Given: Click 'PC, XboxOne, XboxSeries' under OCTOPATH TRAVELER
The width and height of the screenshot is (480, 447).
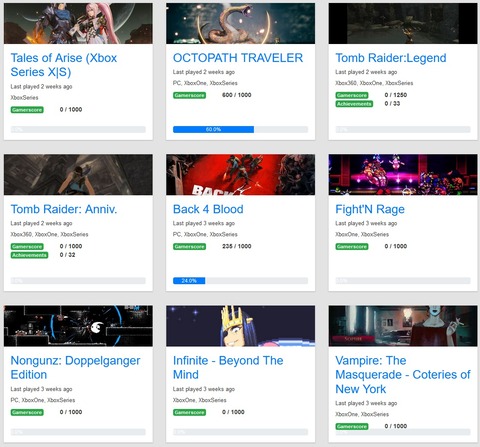Looking at the screenshot, I should point(205,83).
